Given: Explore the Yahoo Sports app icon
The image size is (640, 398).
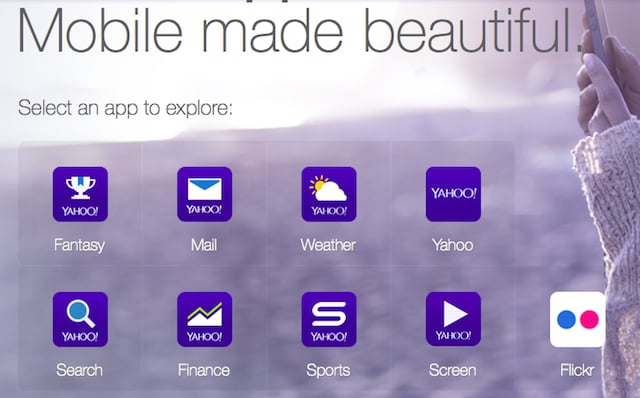Looking at the screenshot, I should point(329,319).
